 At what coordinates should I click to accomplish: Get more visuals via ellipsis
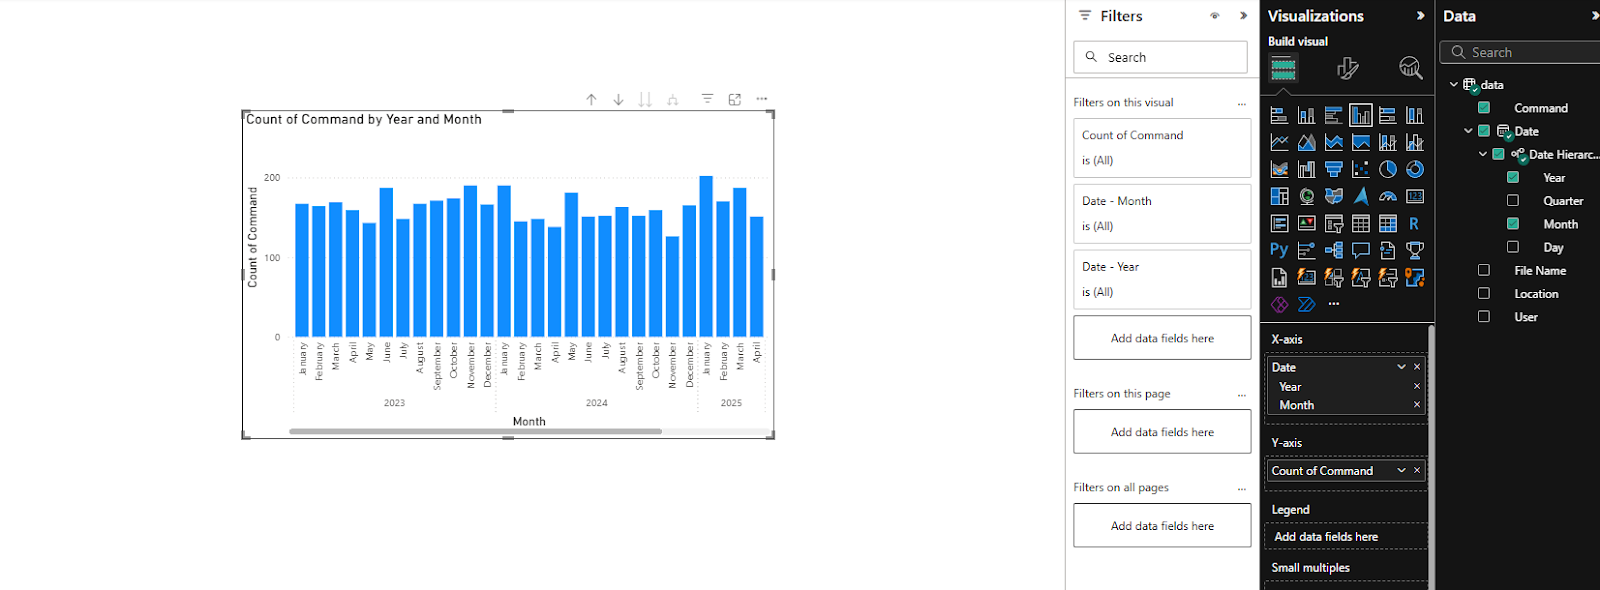(x=1333, y=304)
